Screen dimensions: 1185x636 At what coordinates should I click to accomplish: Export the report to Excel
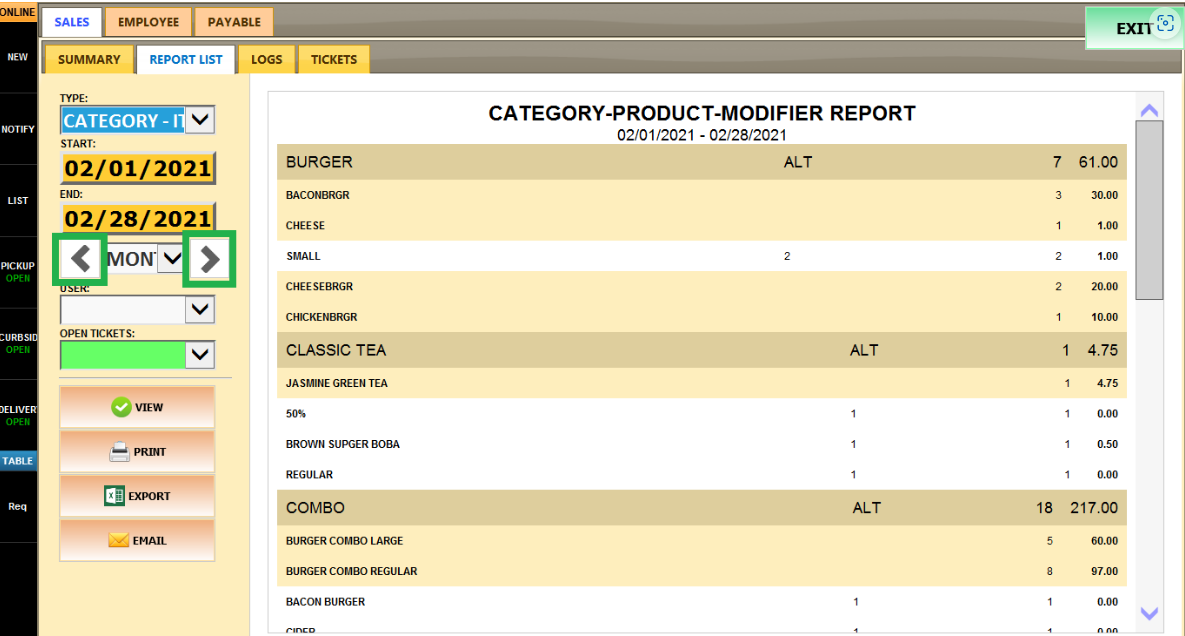pos(138,496)
